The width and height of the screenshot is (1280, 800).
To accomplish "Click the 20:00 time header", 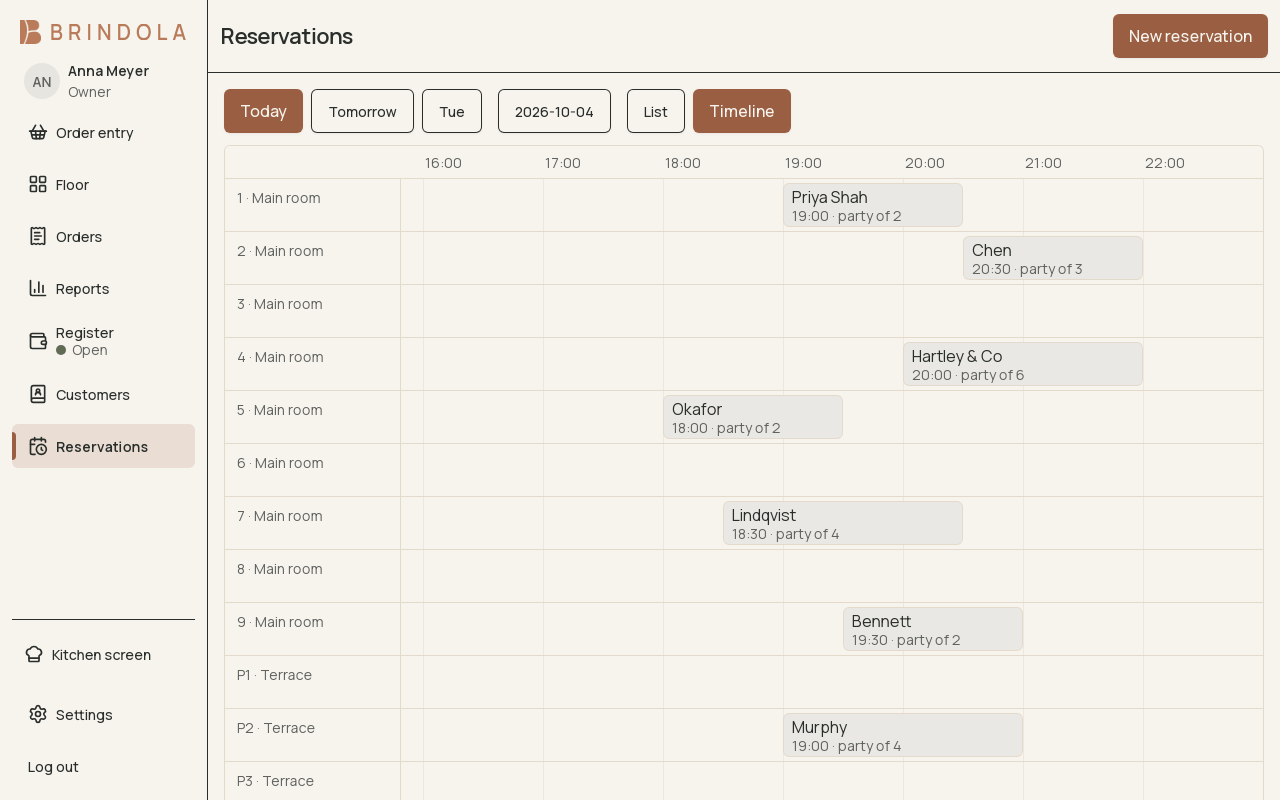I will (x=925, y=162).
